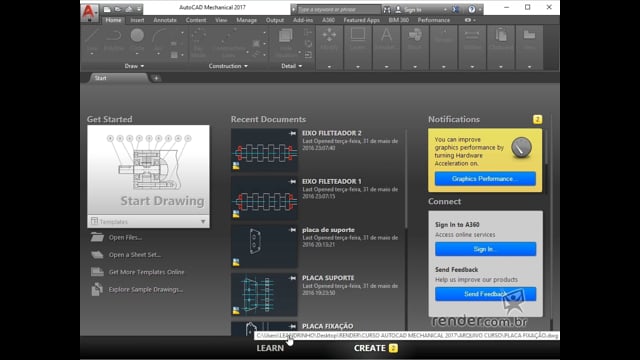Click the Hardware Acceleration dial icon
This screenshot has height=360, width=640.
(x=521, y=147)
